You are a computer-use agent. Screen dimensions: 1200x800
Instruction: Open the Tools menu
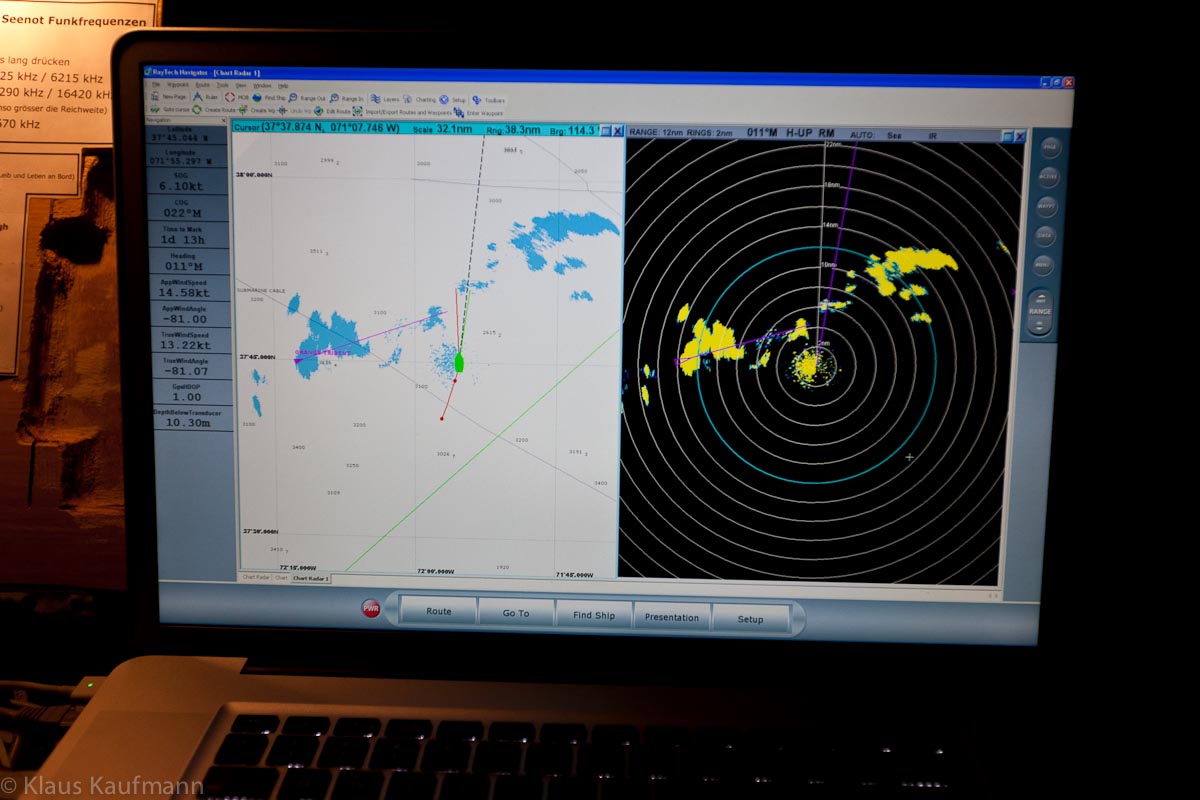223,85
